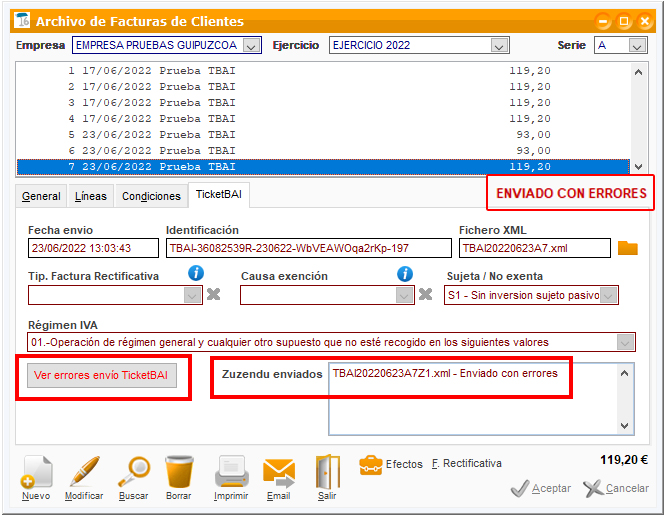This screenshot has height=516, width=665.
Task: Open the XML file folder icon
Action: [628, 248]
